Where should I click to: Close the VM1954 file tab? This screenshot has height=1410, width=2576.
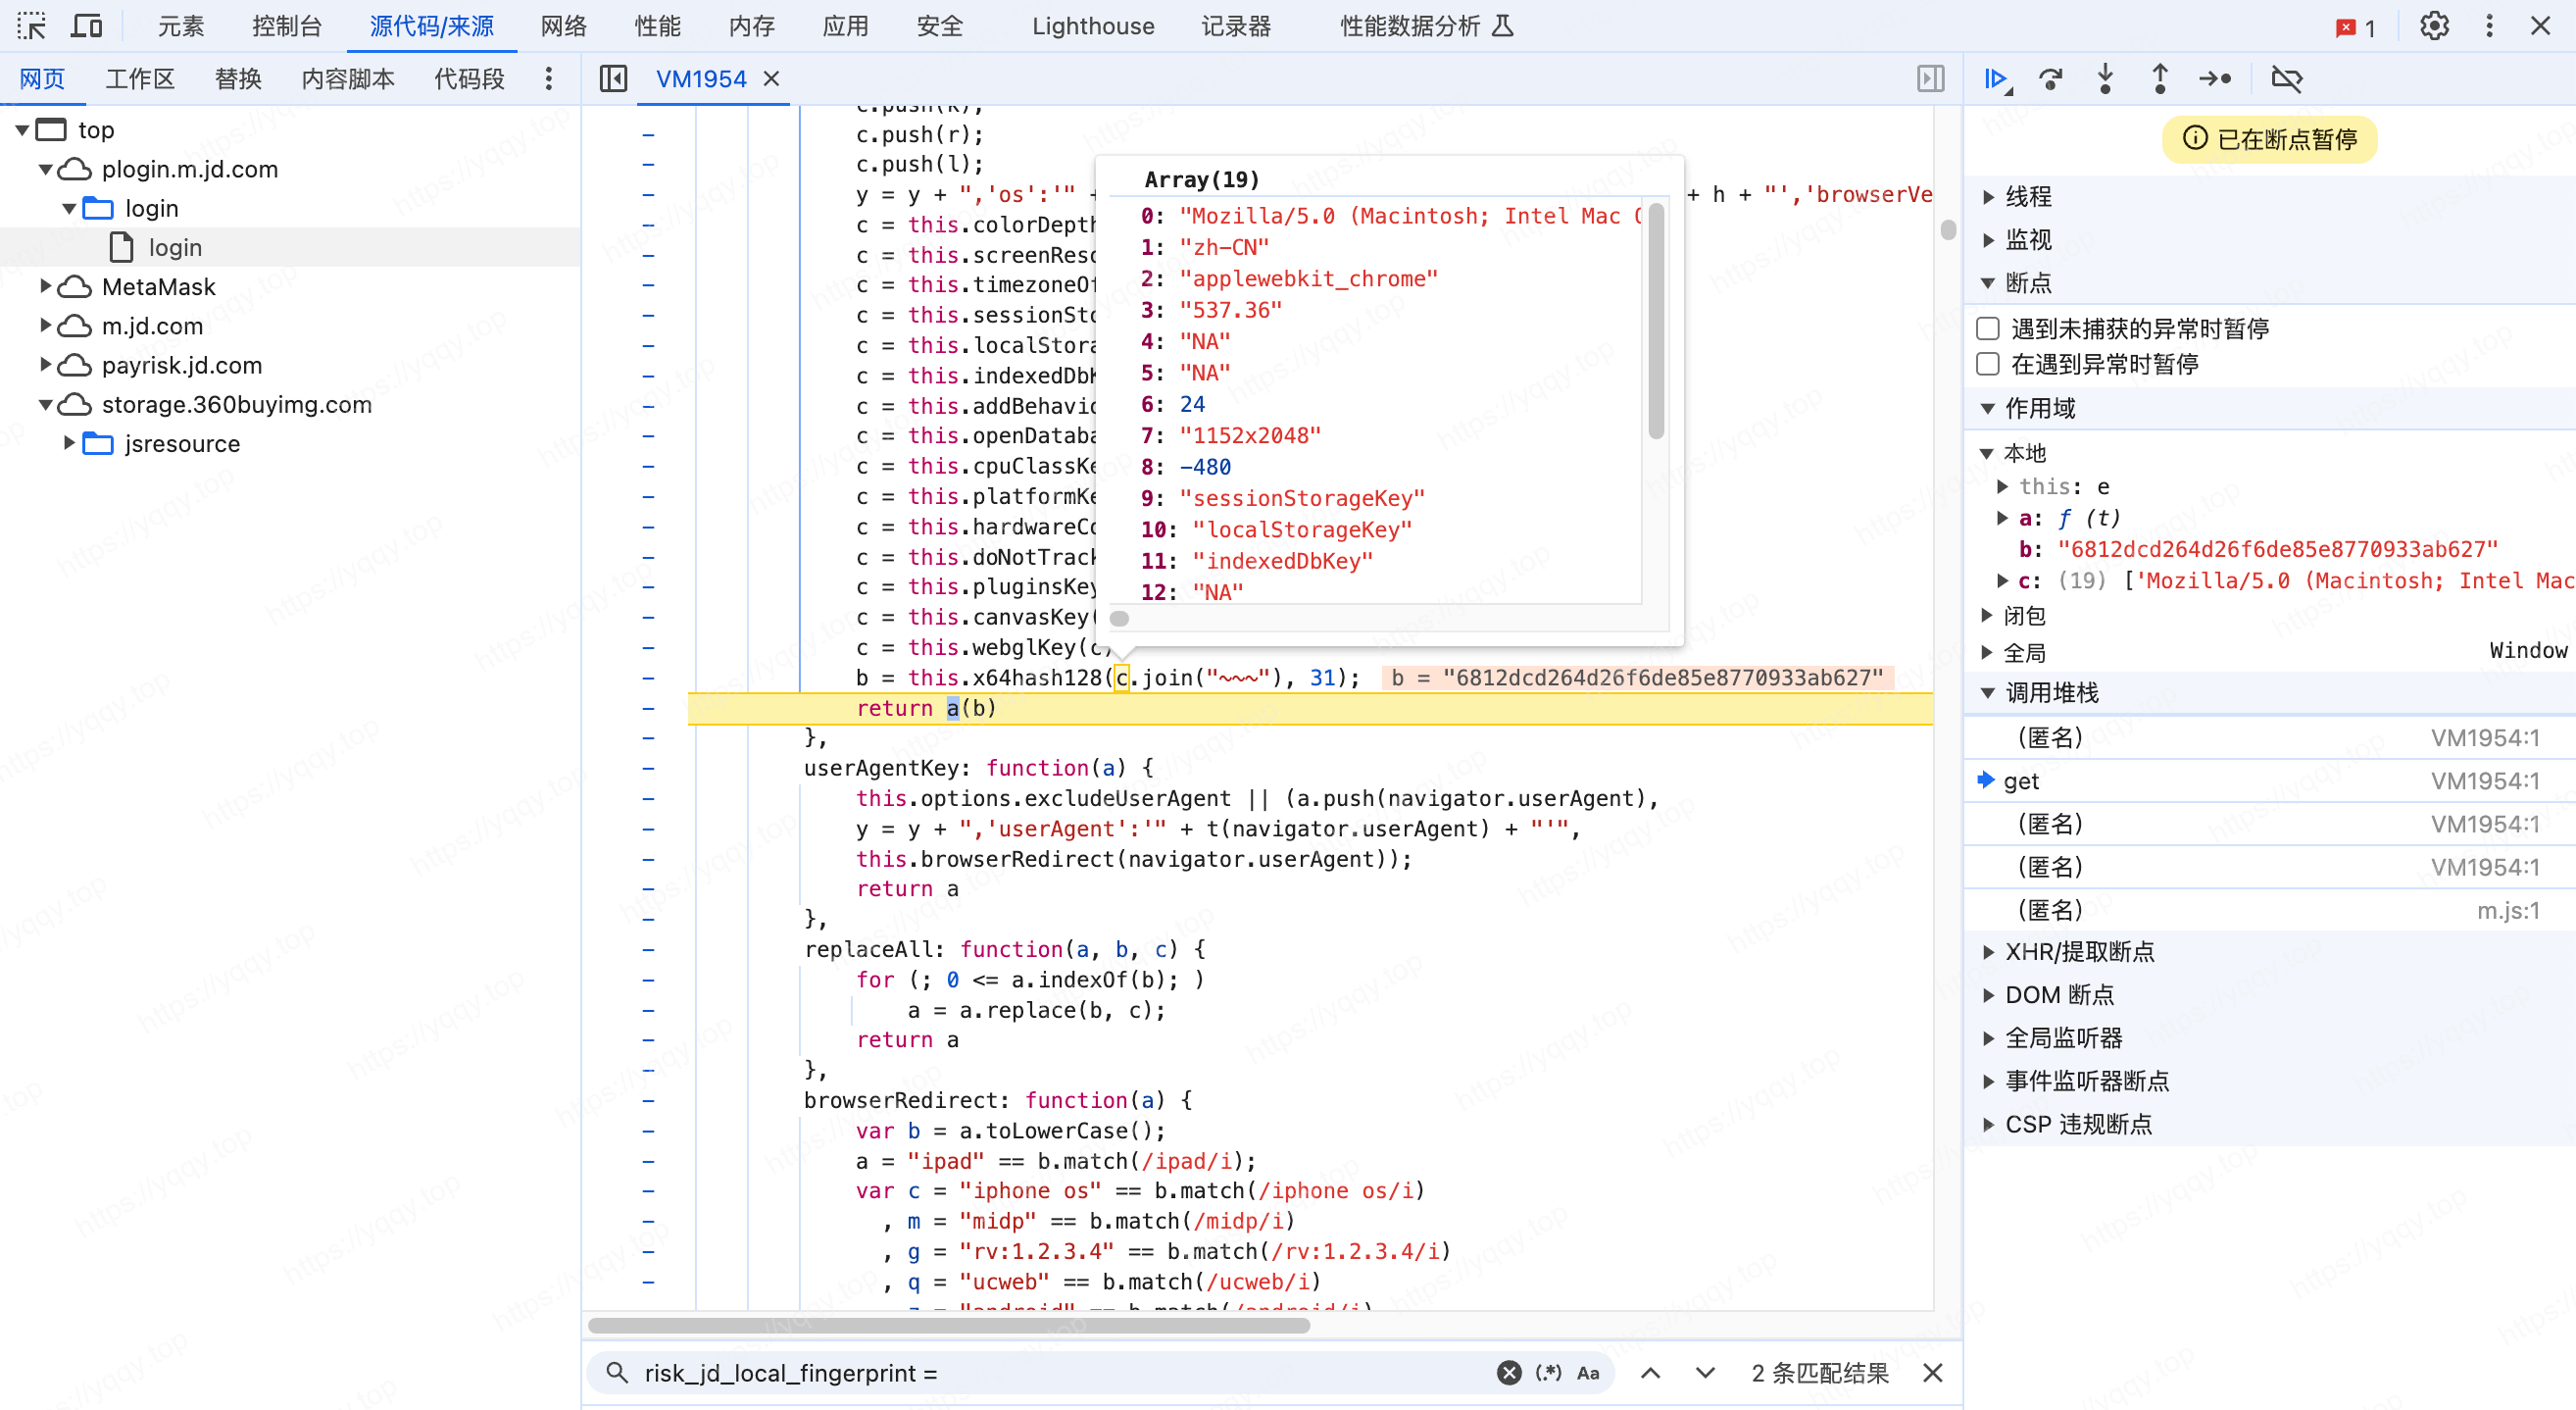(x=771, y=78)
